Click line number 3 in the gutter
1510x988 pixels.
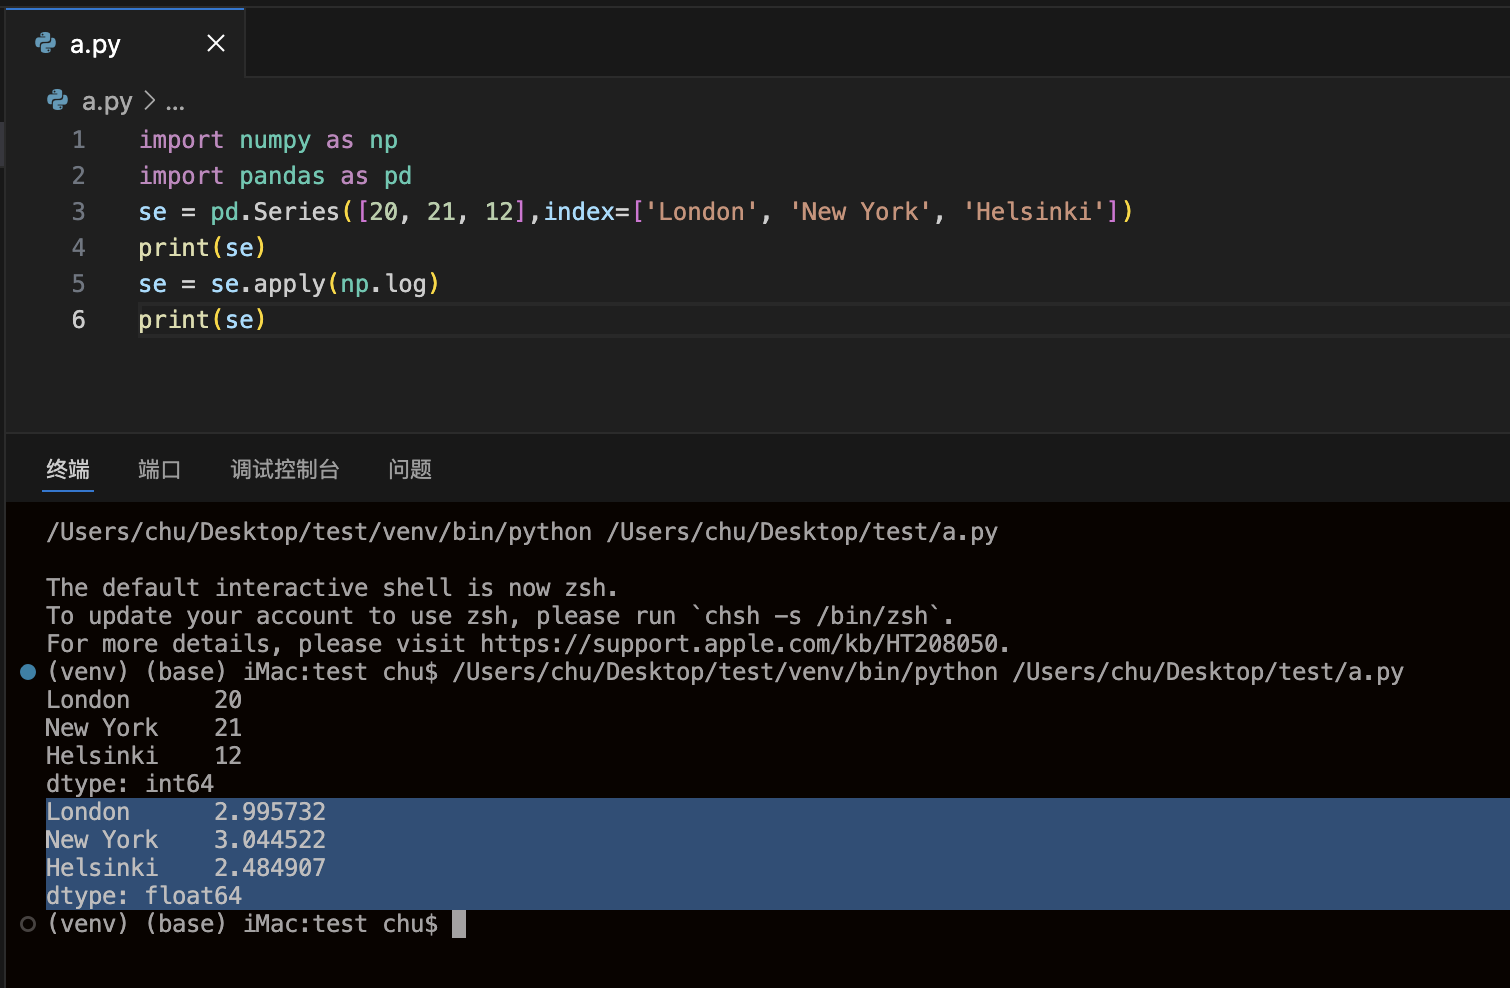[x=78, y=211]
